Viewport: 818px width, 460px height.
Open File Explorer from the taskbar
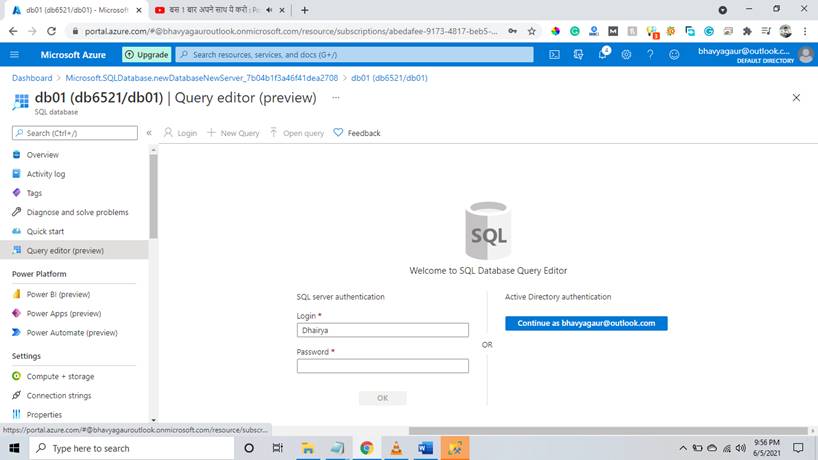coord(308,448)
